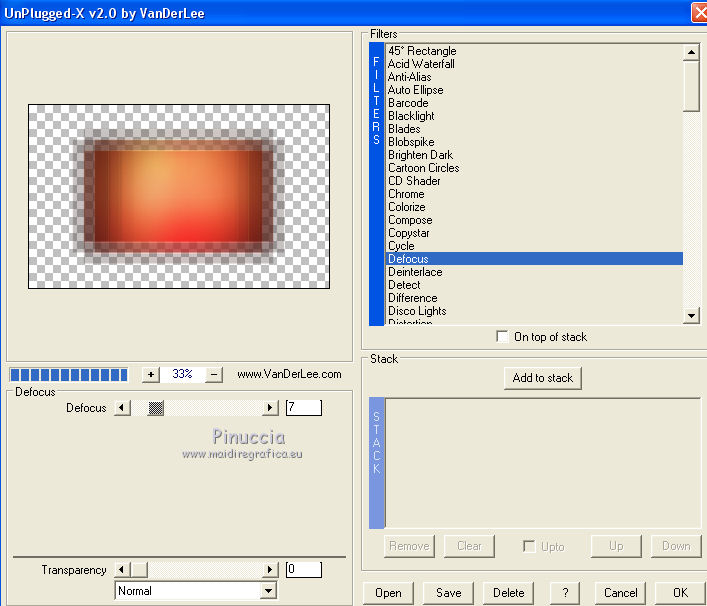Select the Detect filter
707x606 pixels.
tap(534, 285)
